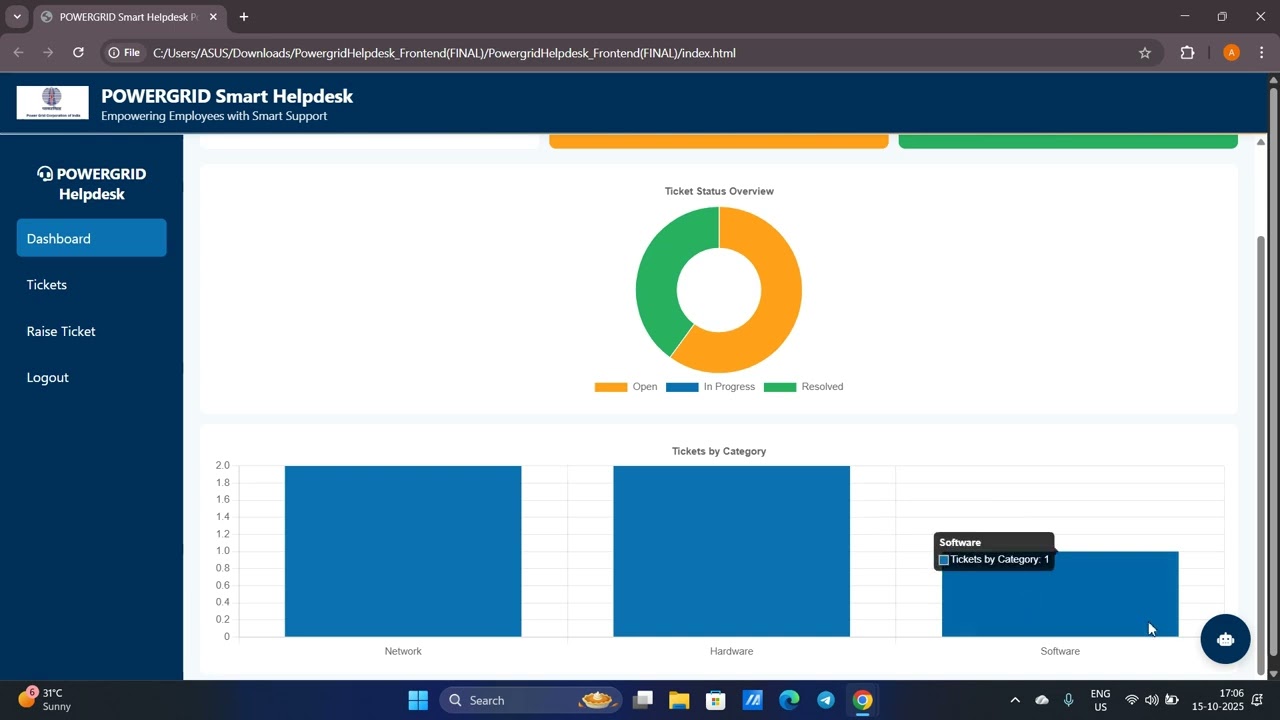
Task: Toggle Resolved legend item
Action: click(803, 387)
